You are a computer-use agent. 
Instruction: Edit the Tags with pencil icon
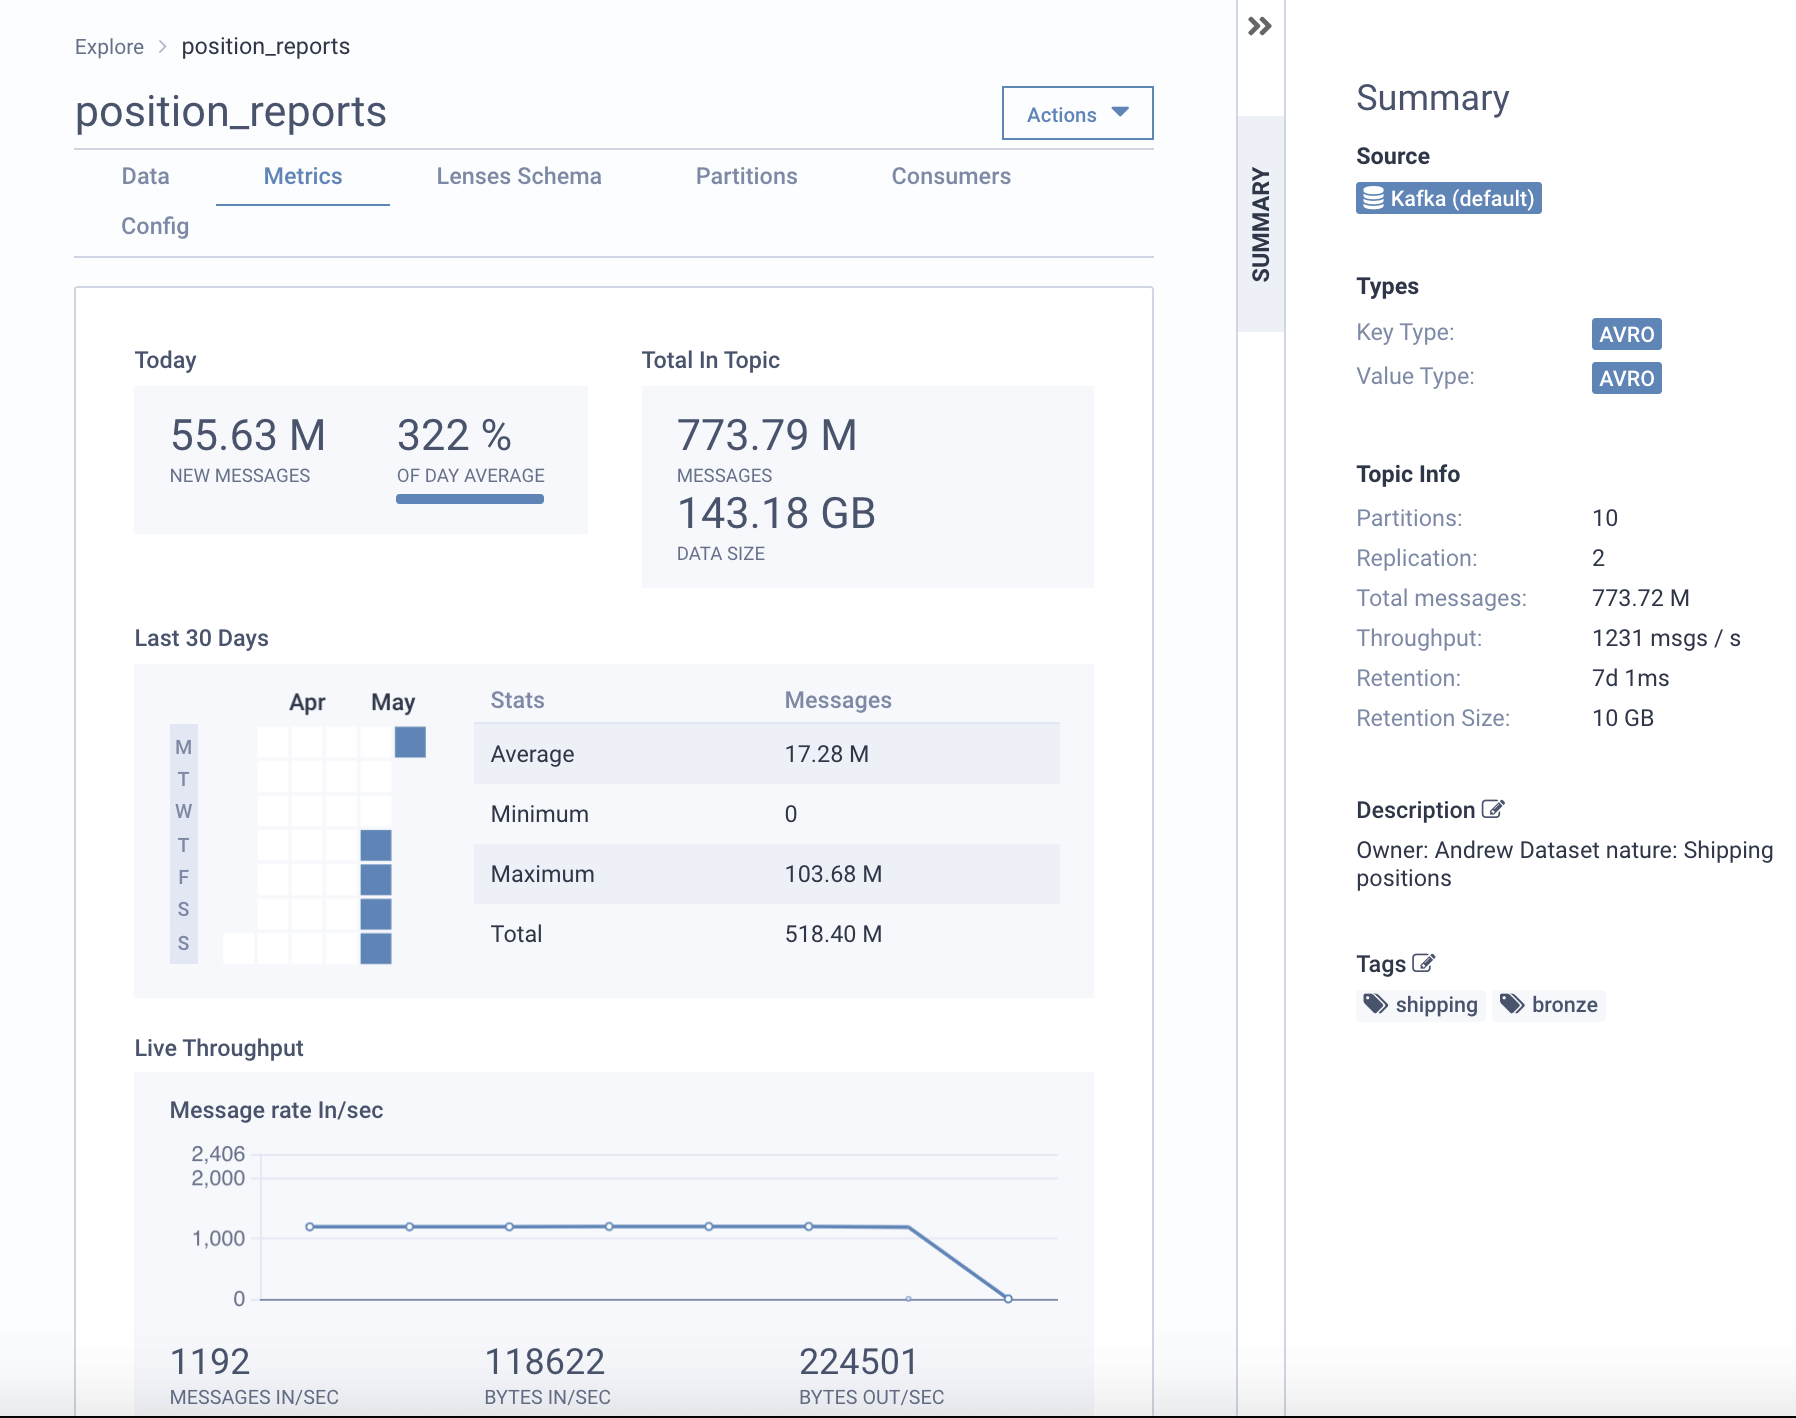(1423, 963)
